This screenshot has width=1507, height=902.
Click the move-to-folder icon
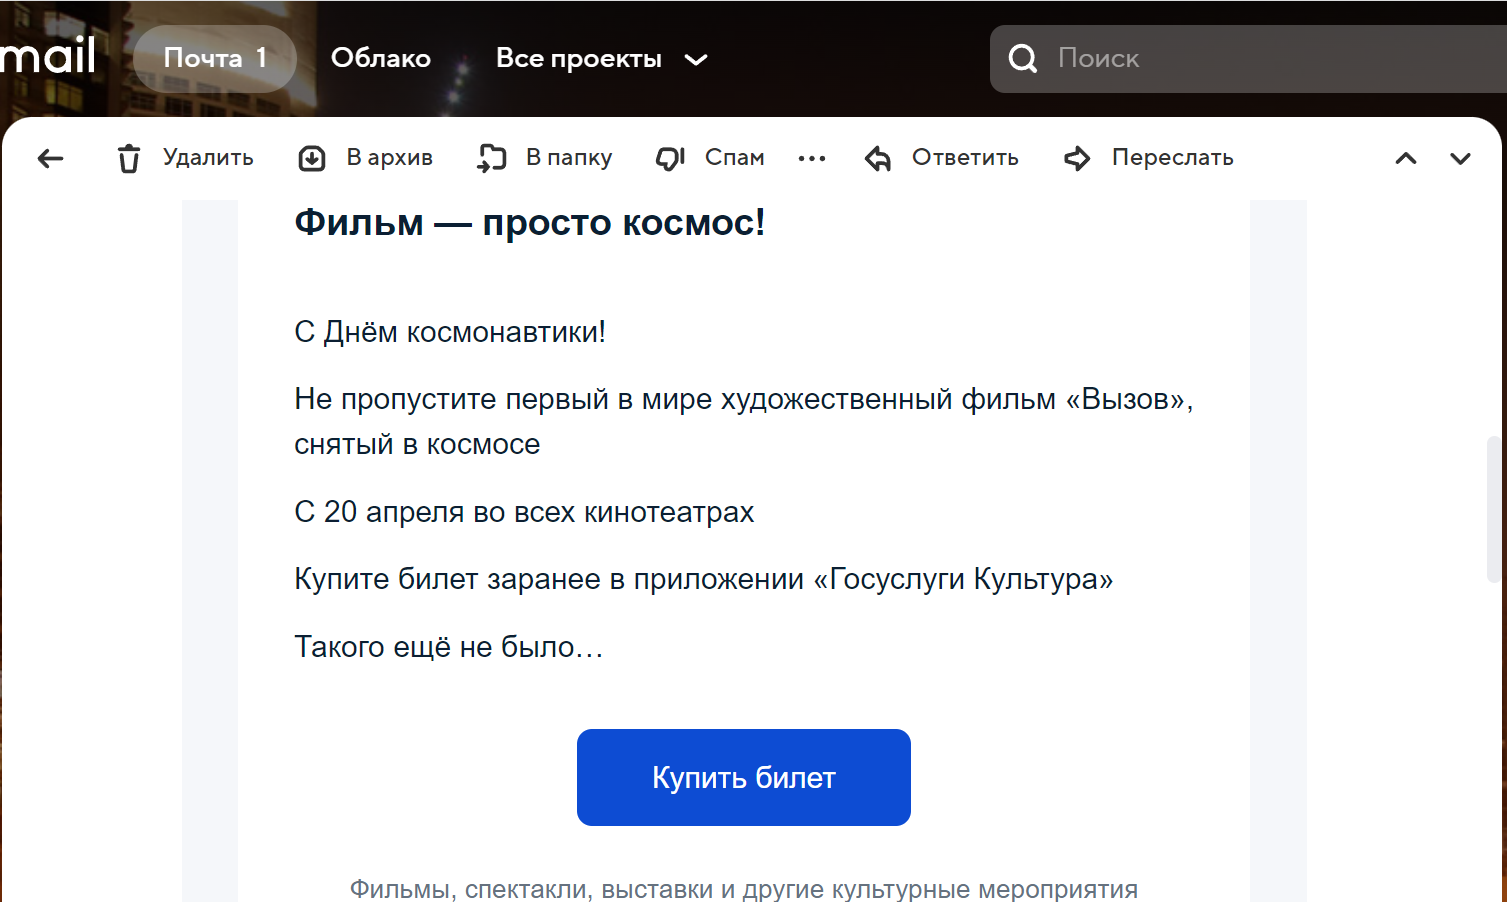tap(491, 158)
